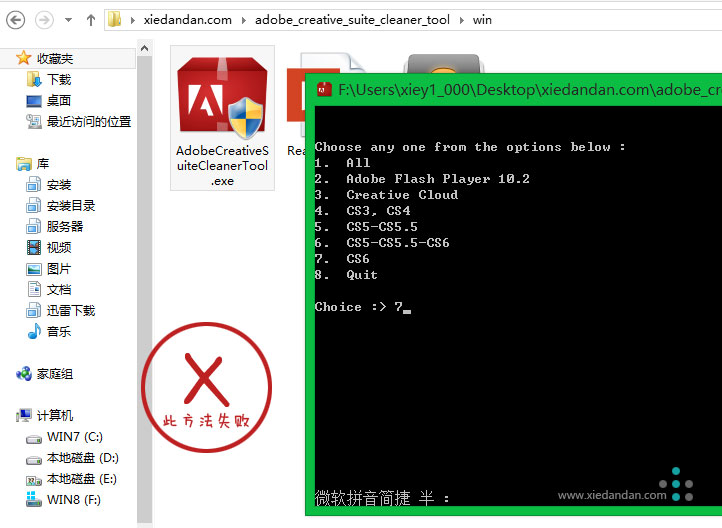Click the folder icon in address bar
This screenshot has width=722, height=528.
(115, 19)
